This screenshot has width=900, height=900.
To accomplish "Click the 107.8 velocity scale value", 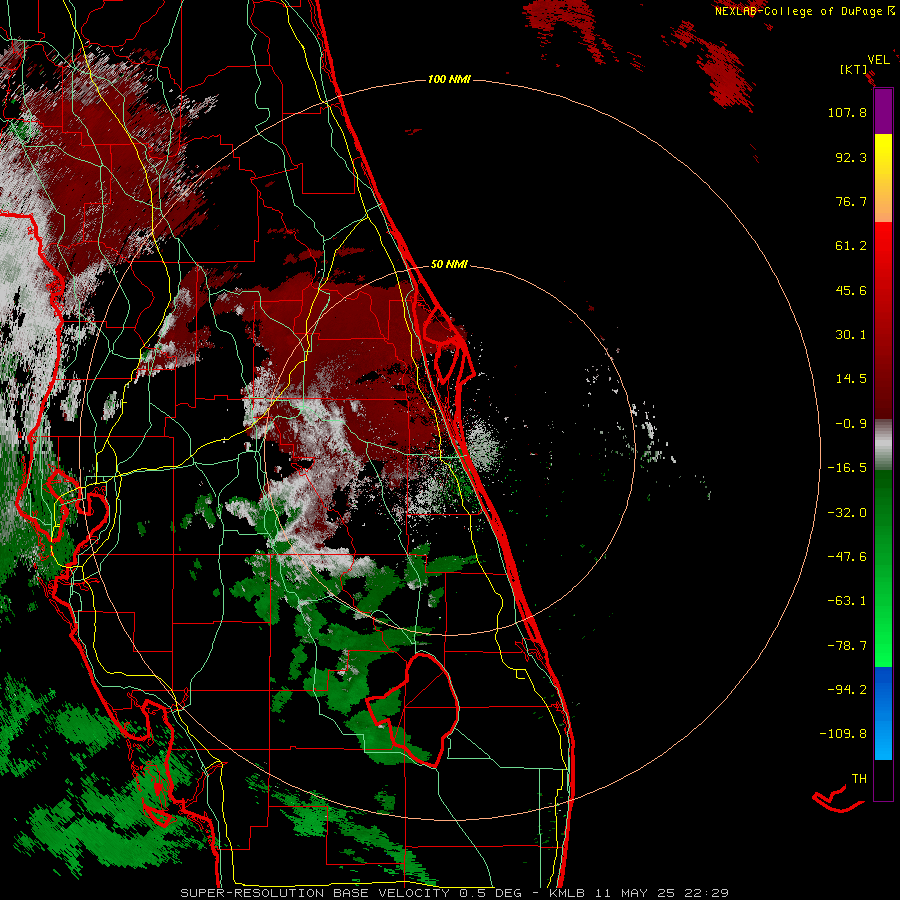I will (847, 112).
